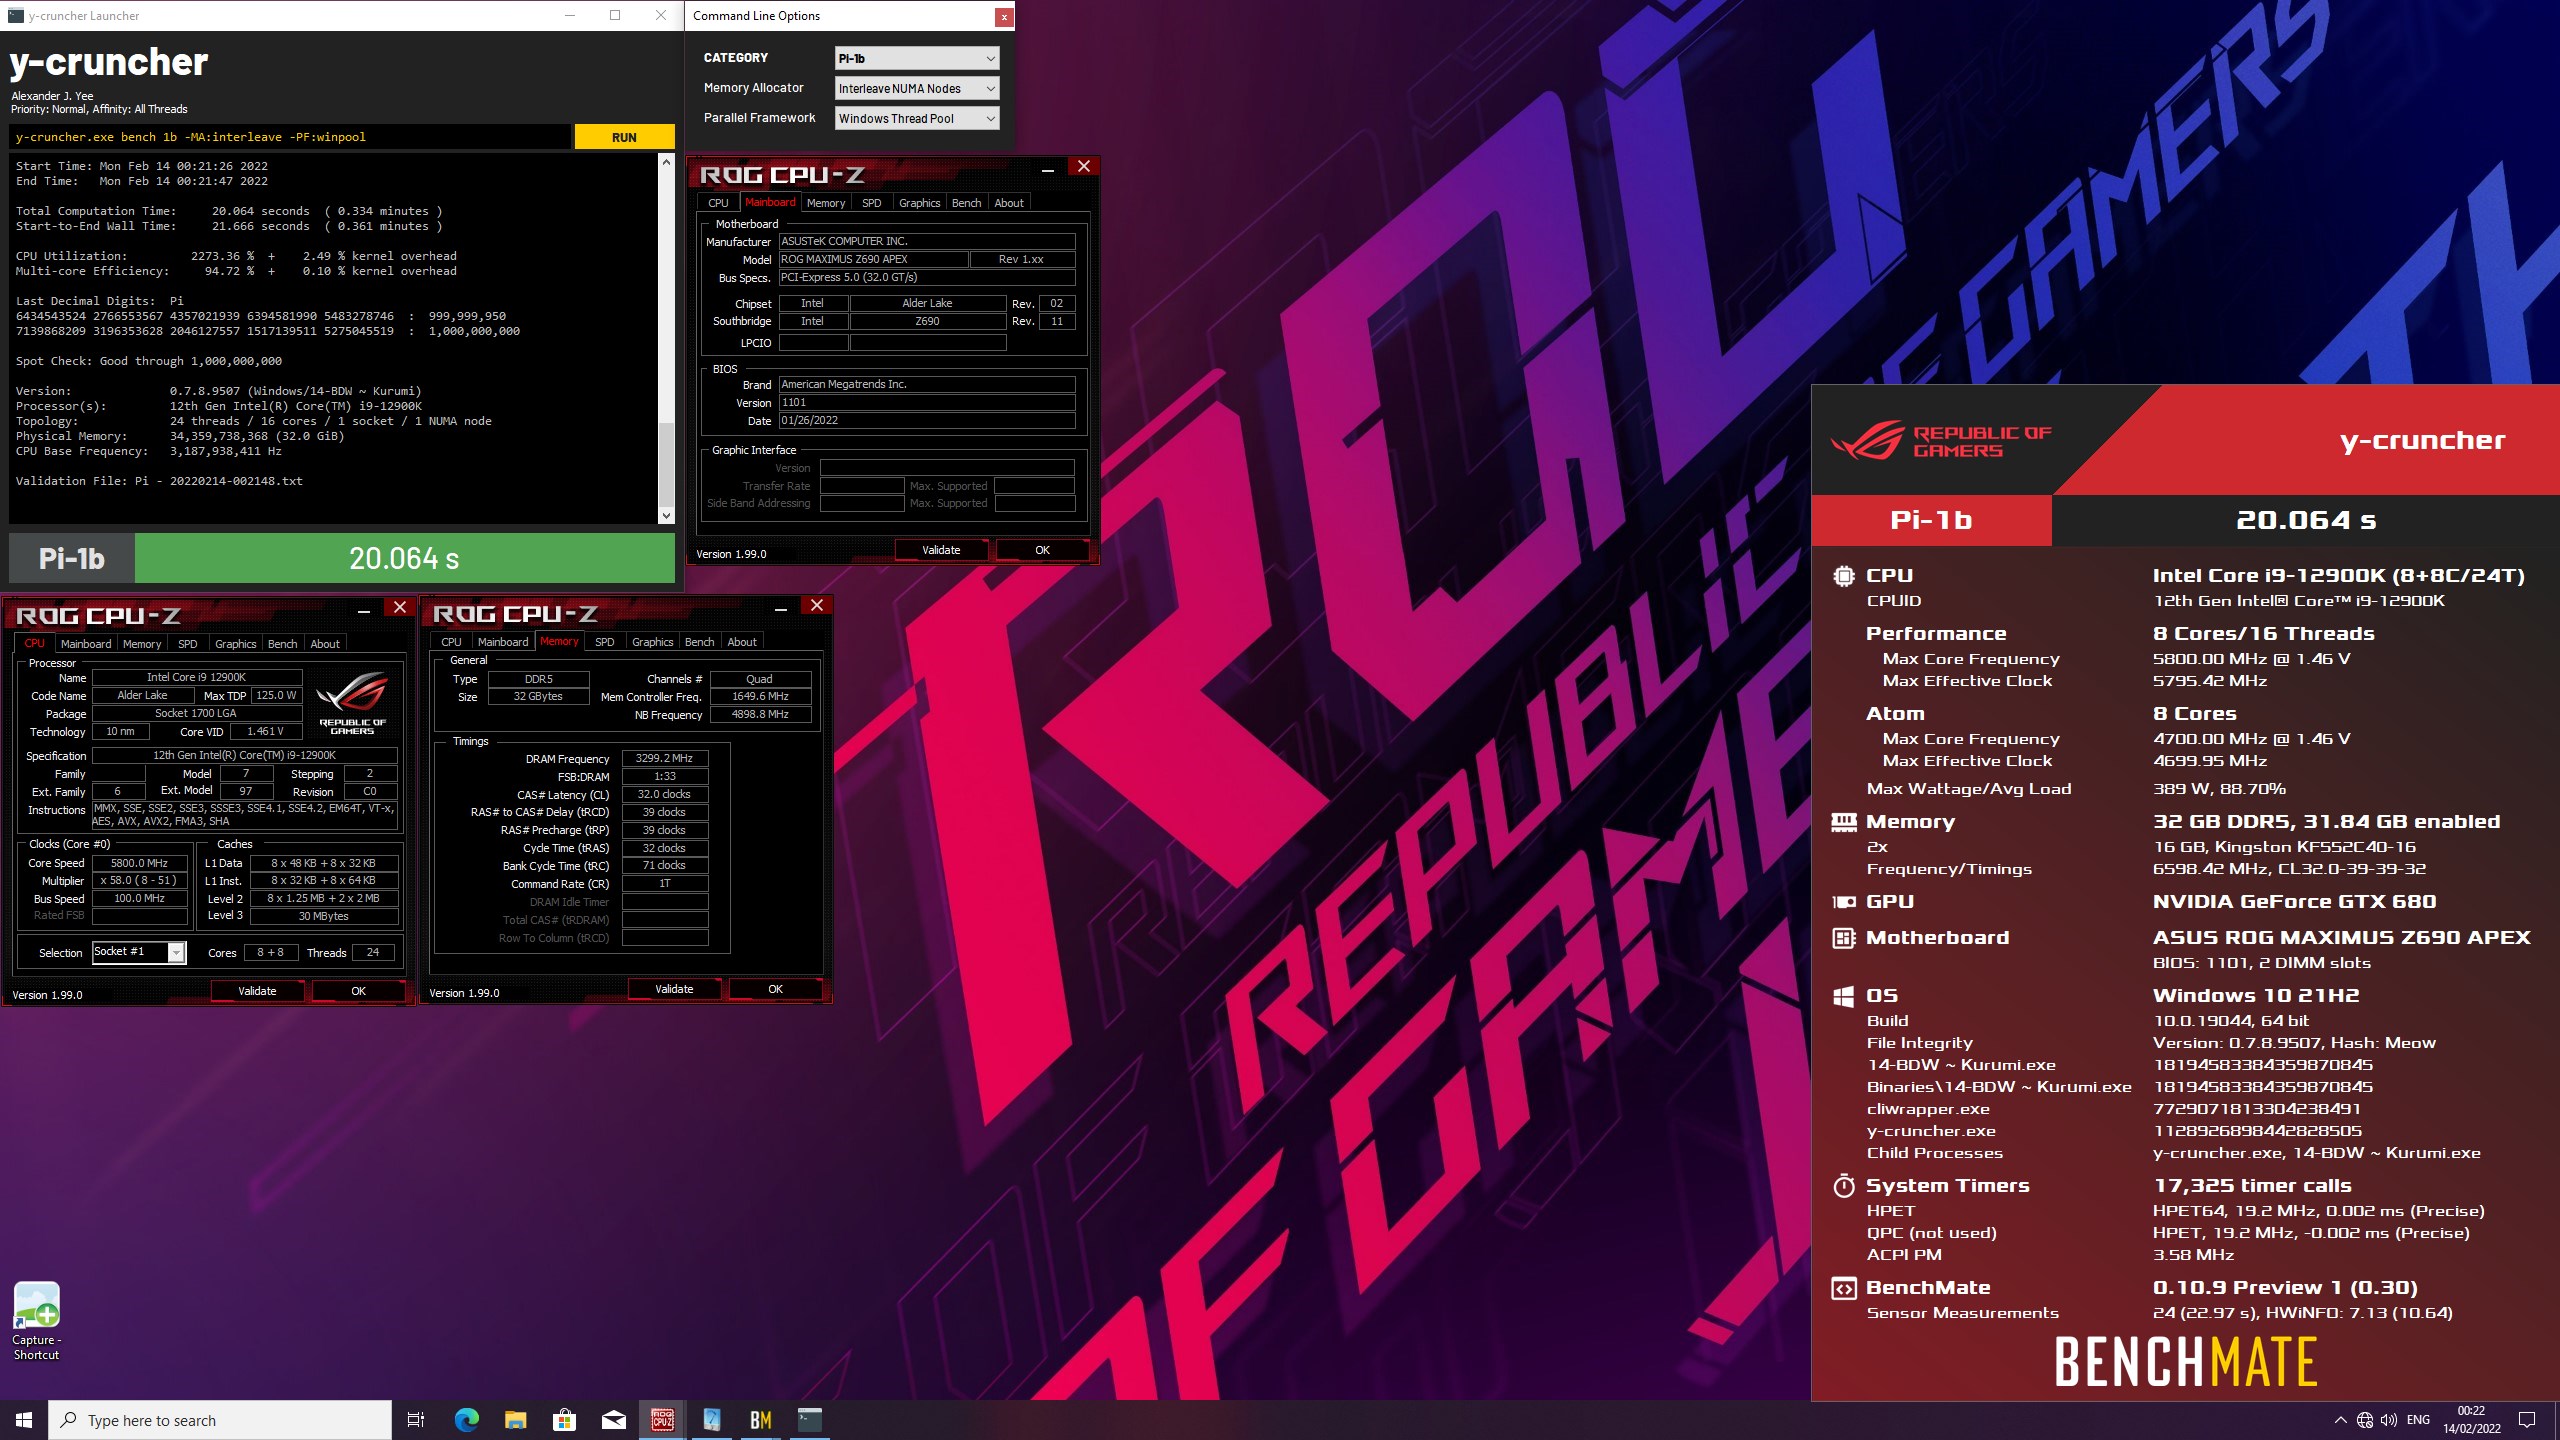Open Windows Start menu

(24, 1420)
